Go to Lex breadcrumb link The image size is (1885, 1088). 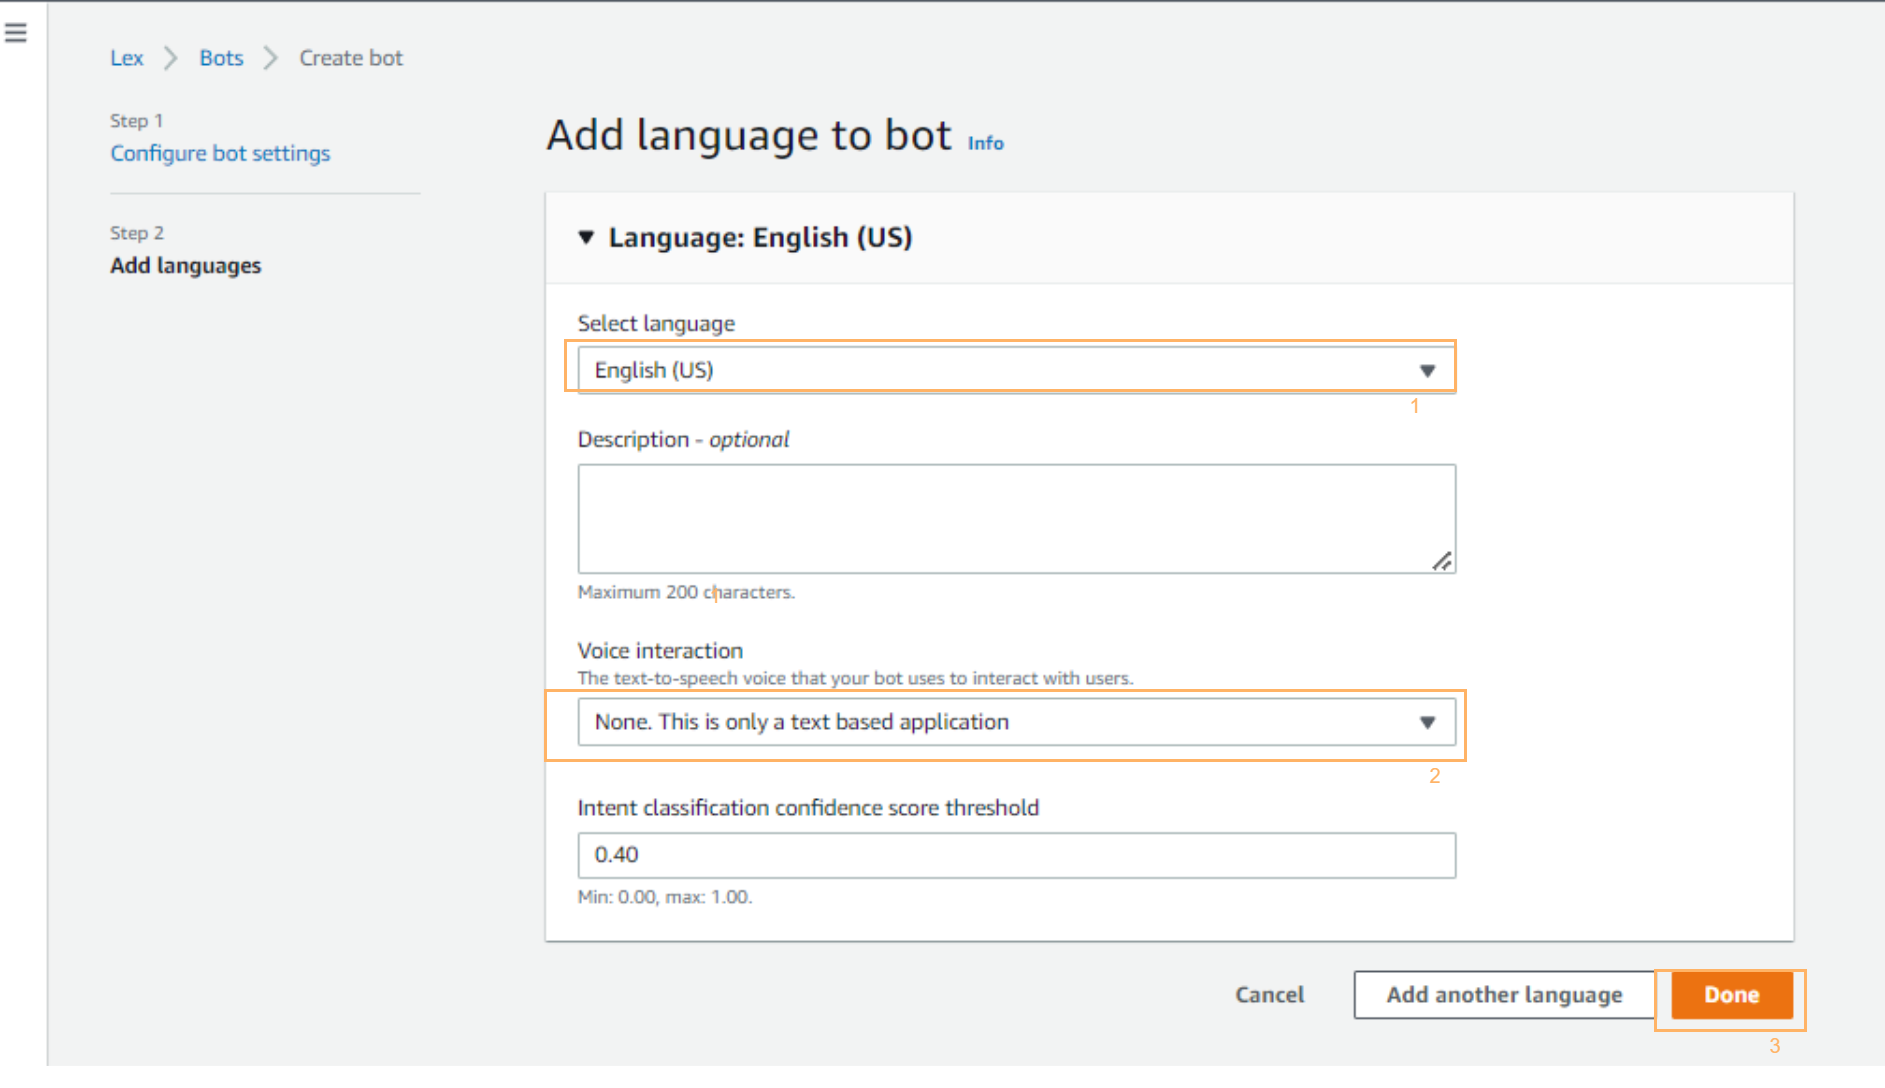pyautogui.click(x=127, y=58)
